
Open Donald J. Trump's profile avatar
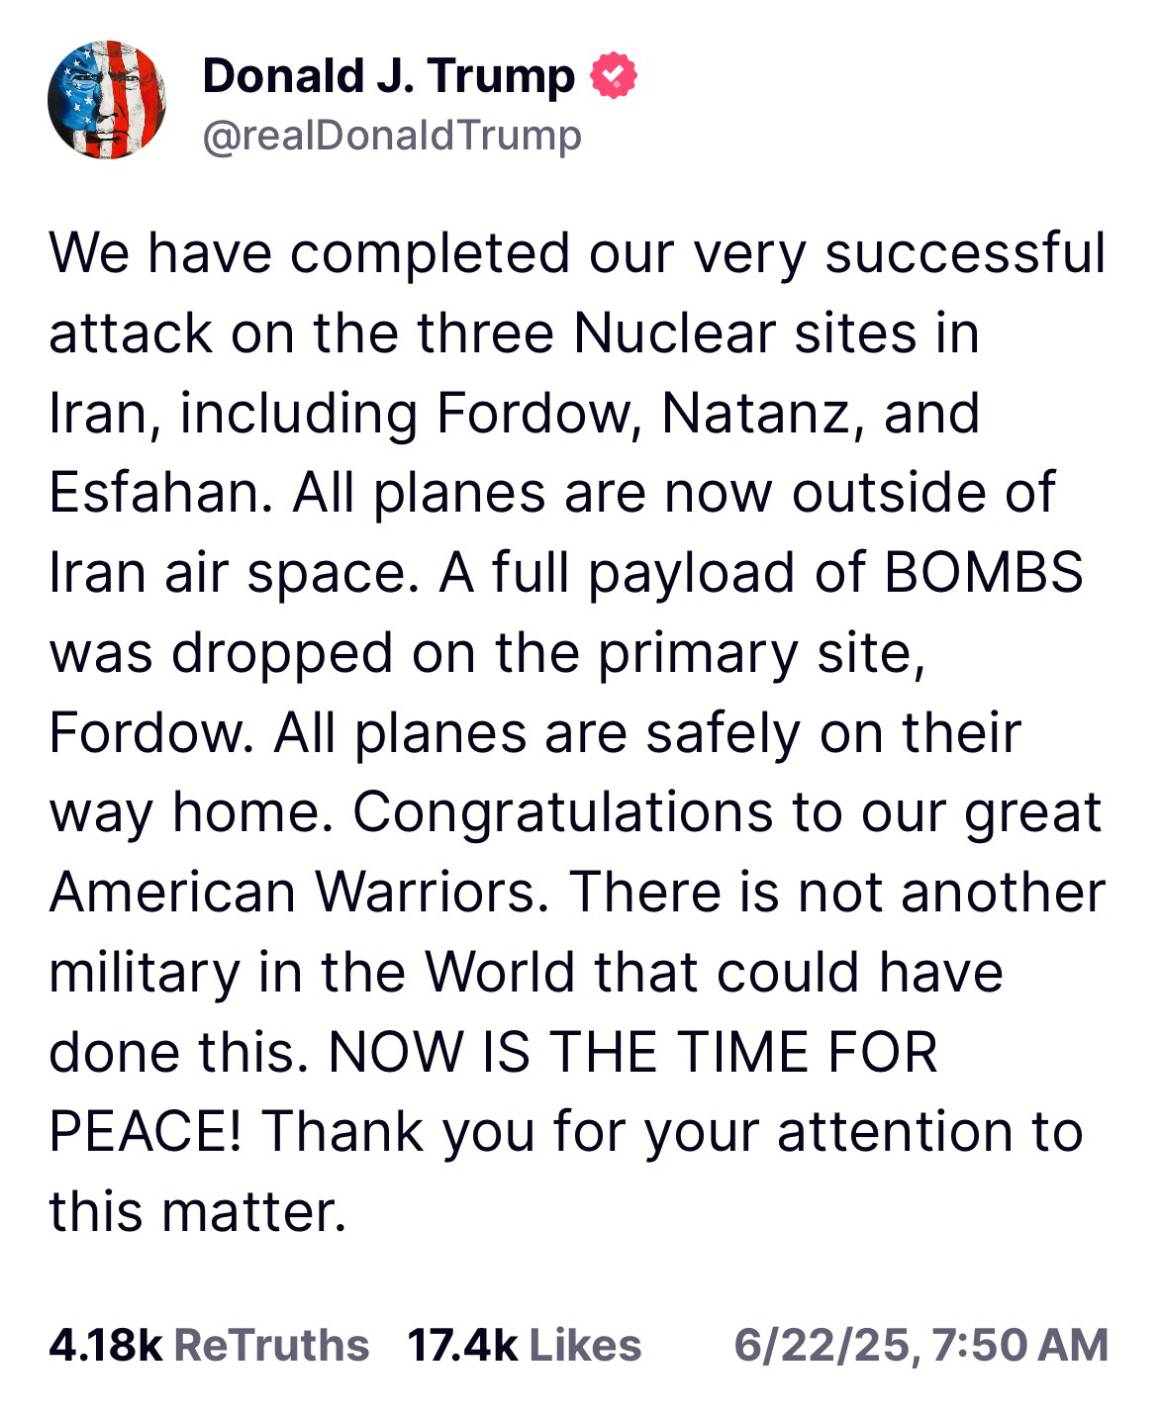[107, 100]
